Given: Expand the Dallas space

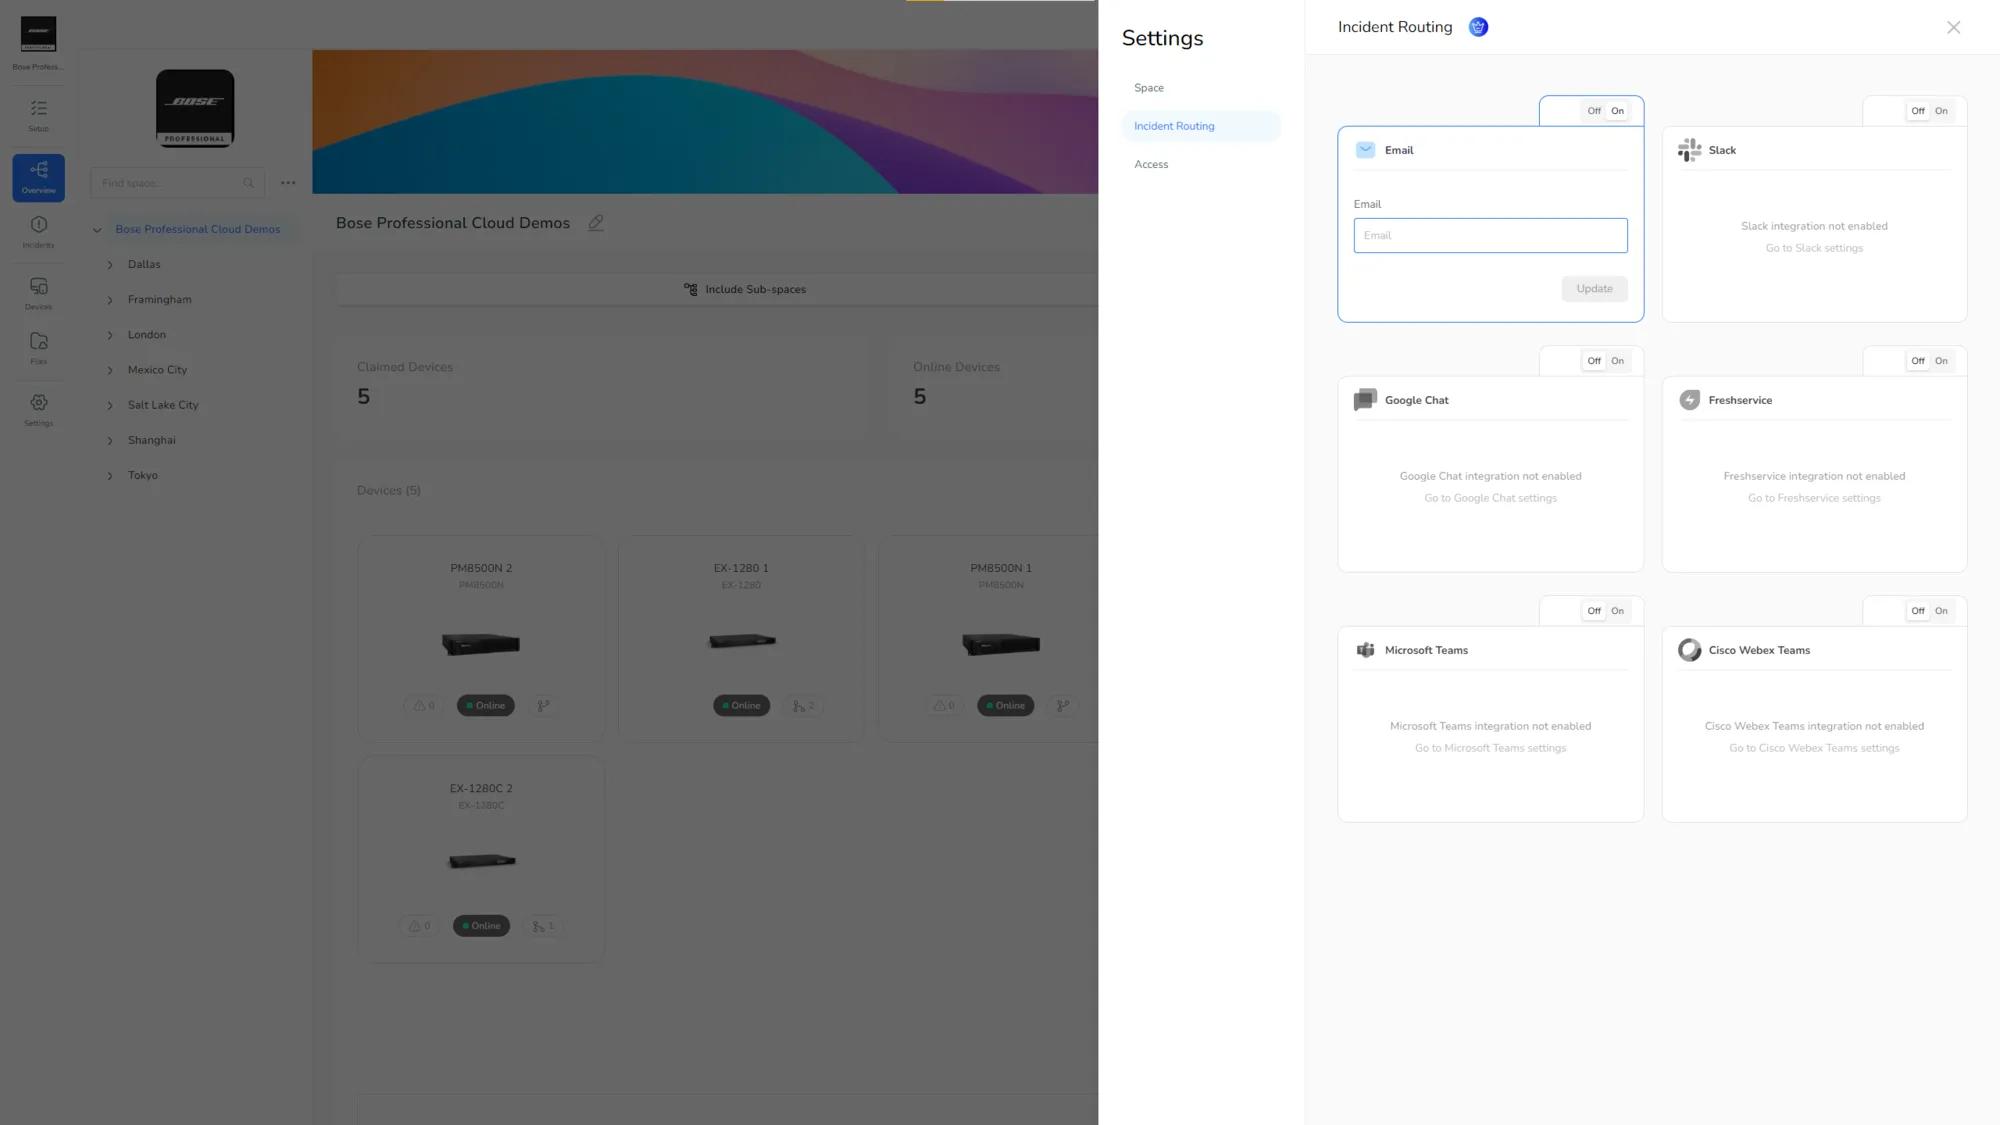Looking at the screenshot, I should (110, 265).
